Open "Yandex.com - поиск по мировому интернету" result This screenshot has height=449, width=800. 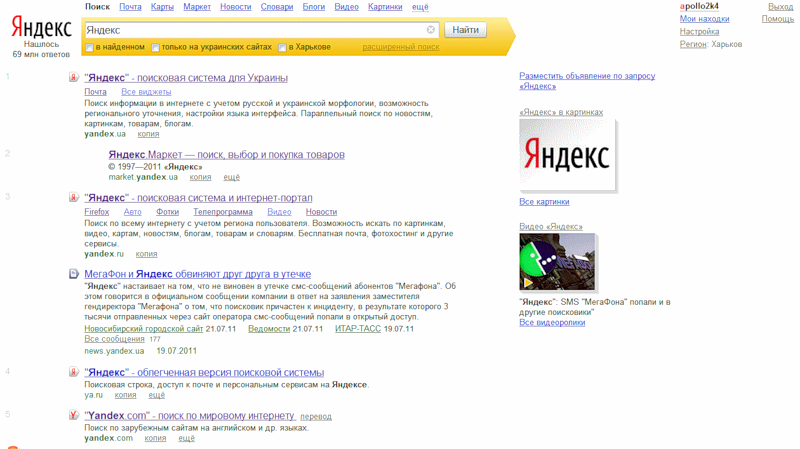point(189,415)
